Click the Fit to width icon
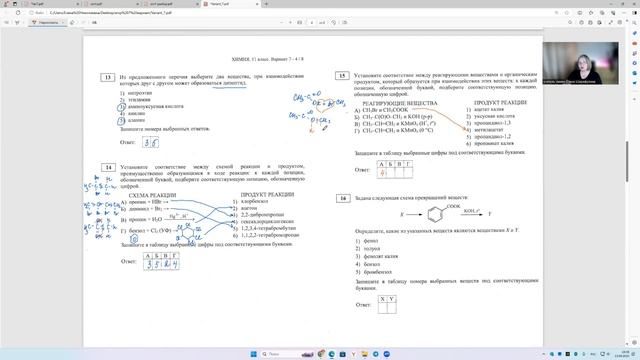The height and width of the screenshot is (360, 640). [x=300, y=22]
